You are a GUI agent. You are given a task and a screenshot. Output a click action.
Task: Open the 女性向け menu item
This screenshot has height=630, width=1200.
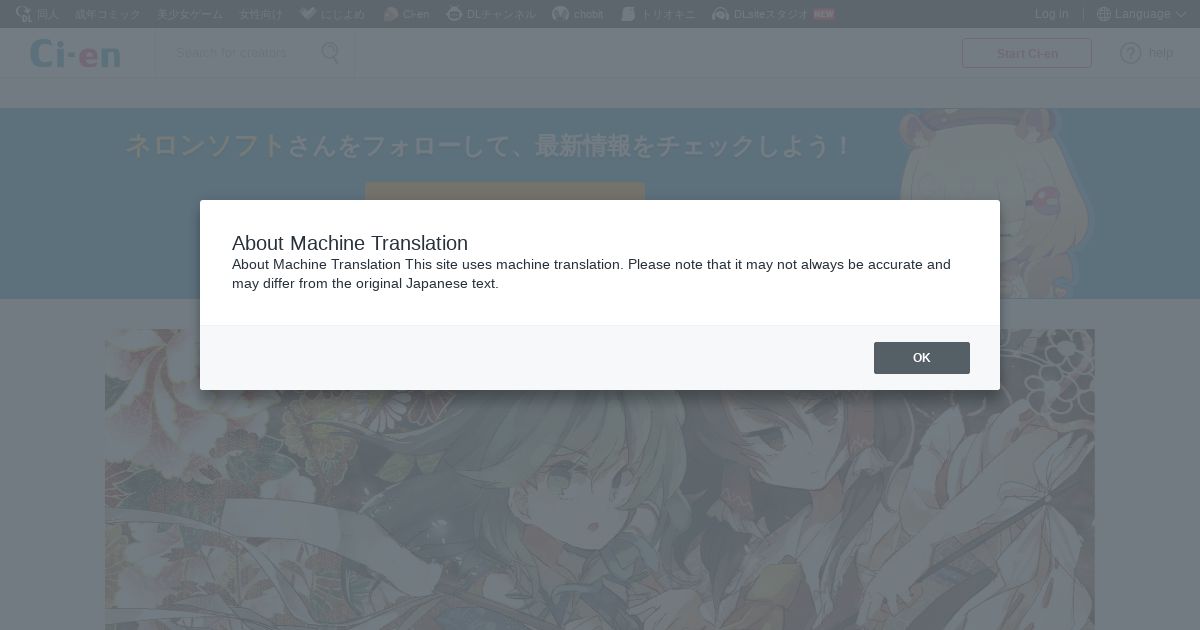pyautogui.click(x=261, y=14)
